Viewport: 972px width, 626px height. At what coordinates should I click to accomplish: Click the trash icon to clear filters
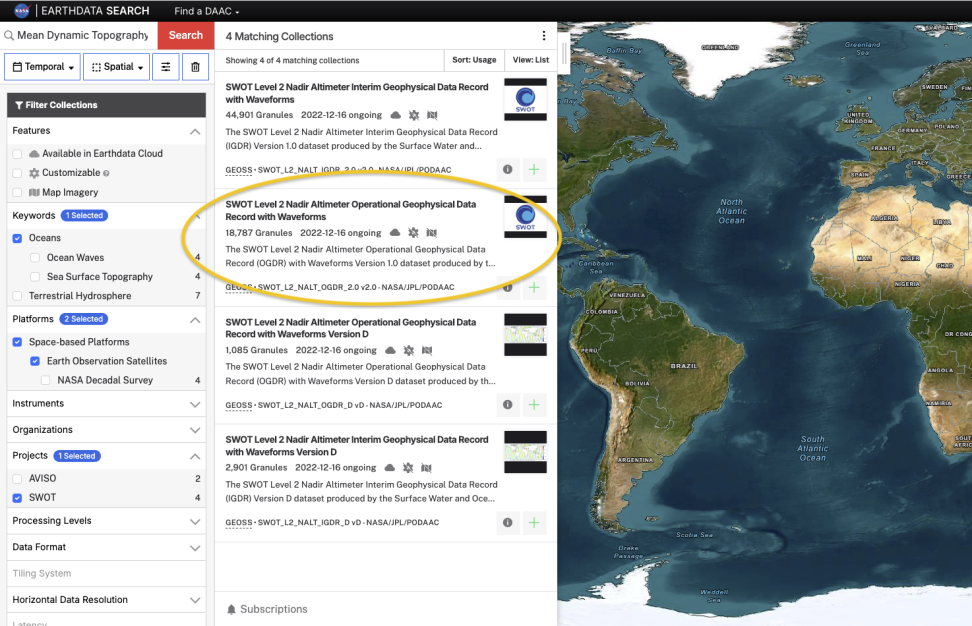click(x=195, y=67)
